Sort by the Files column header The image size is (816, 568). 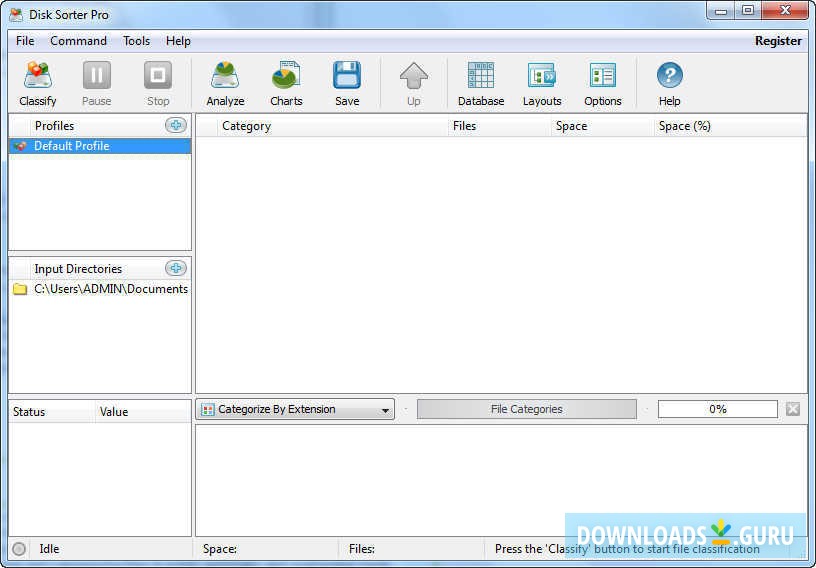point(499,126)
